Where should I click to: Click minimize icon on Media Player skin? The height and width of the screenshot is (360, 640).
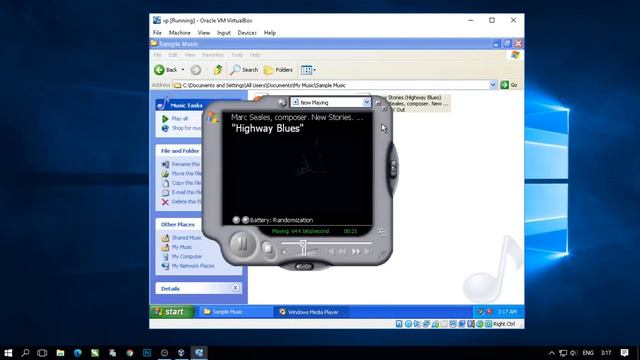coord(378,103)
